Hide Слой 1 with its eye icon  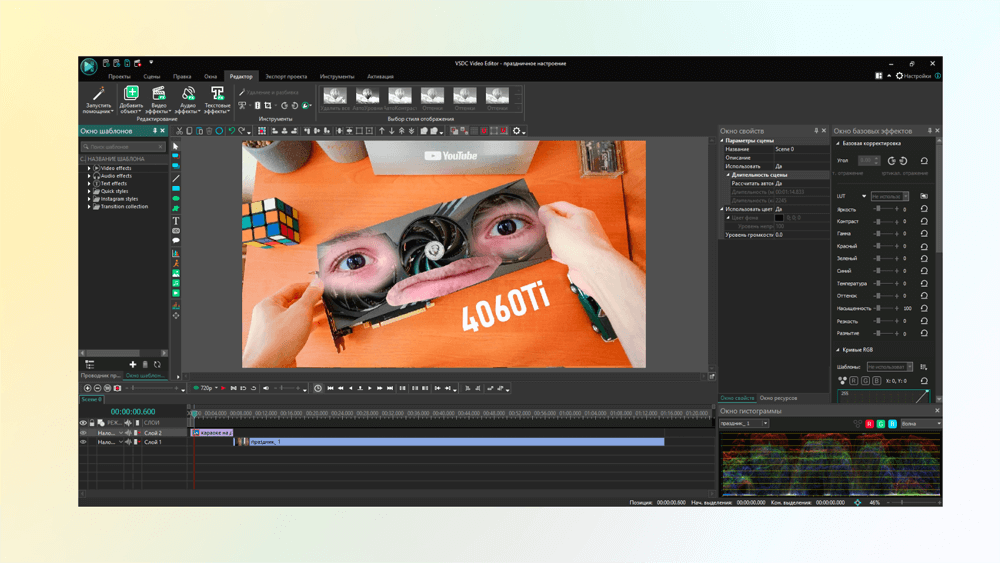tap(83, 442)
